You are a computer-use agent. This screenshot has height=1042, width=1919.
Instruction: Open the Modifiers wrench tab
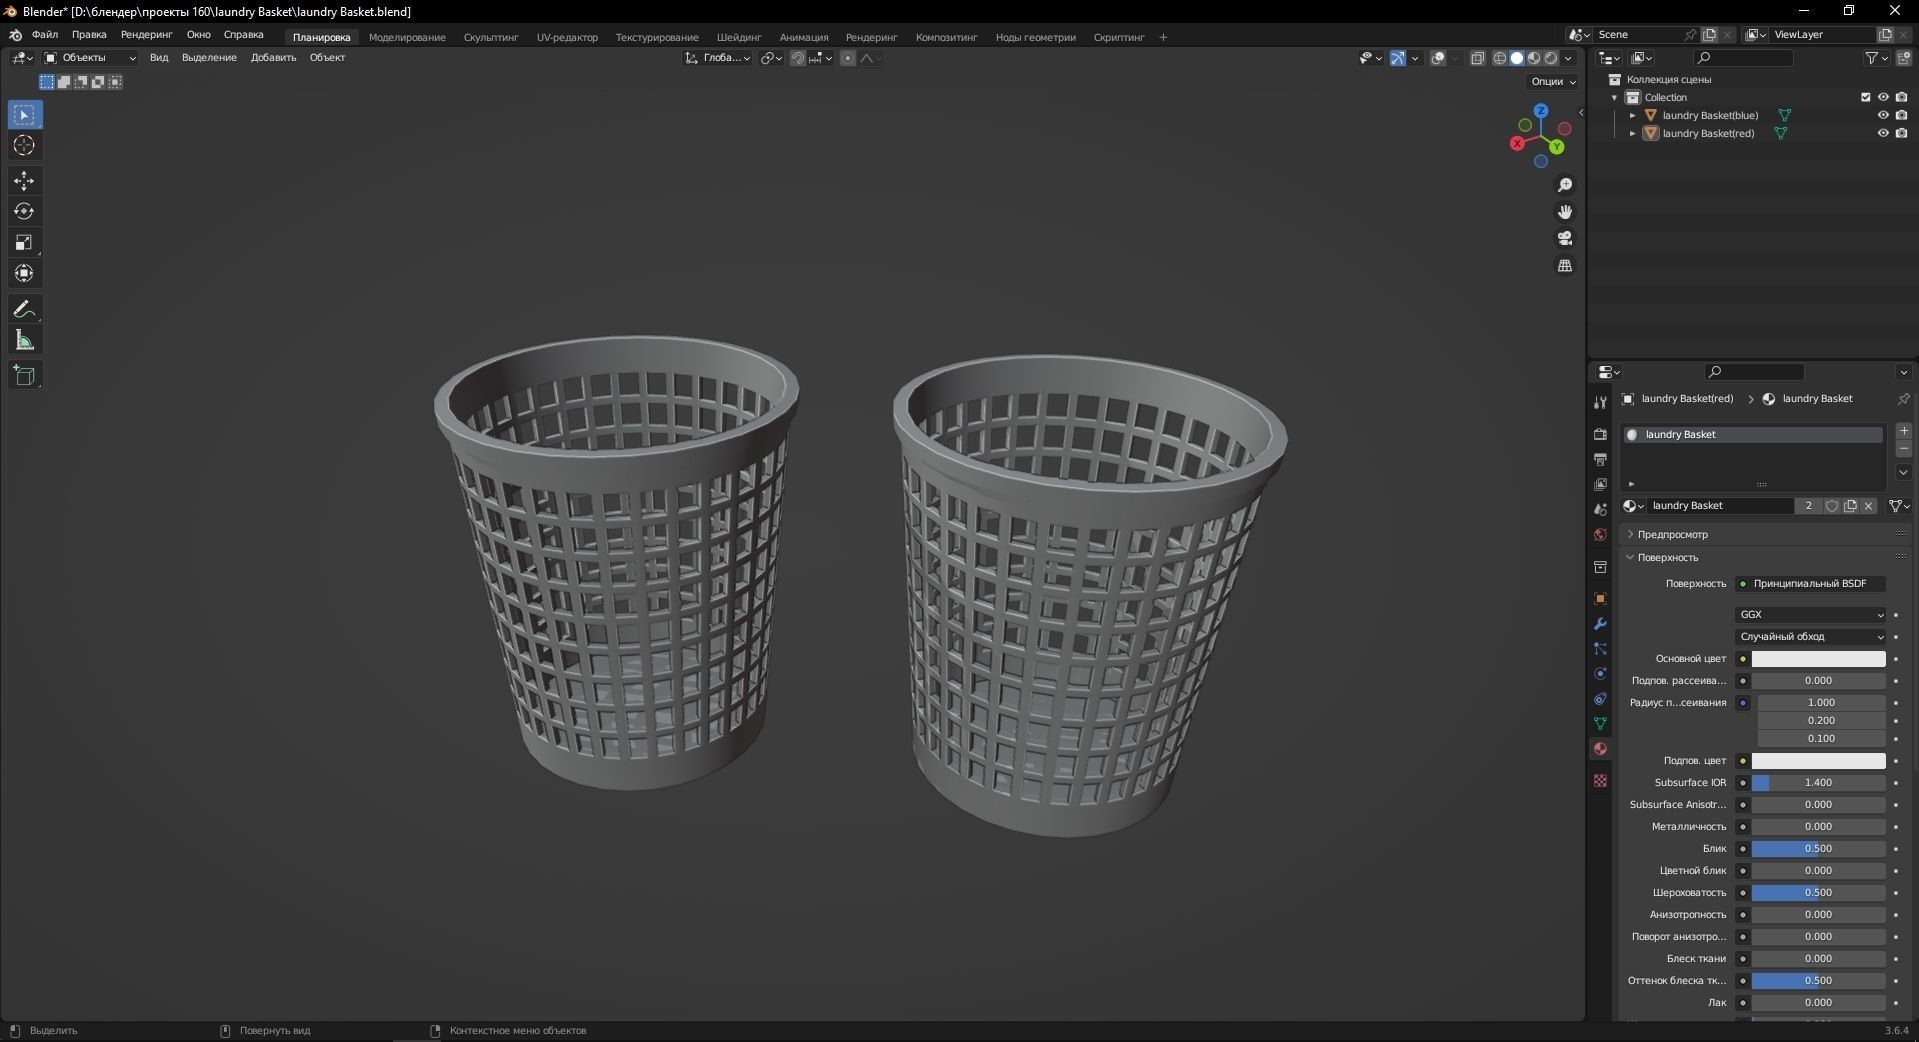(1600, 623)
